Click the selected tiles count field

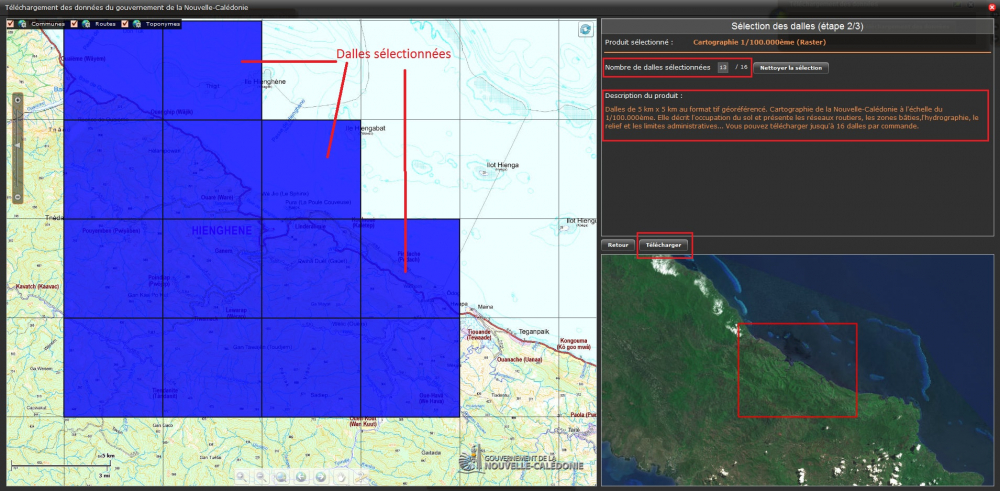(x=723, y=68)
